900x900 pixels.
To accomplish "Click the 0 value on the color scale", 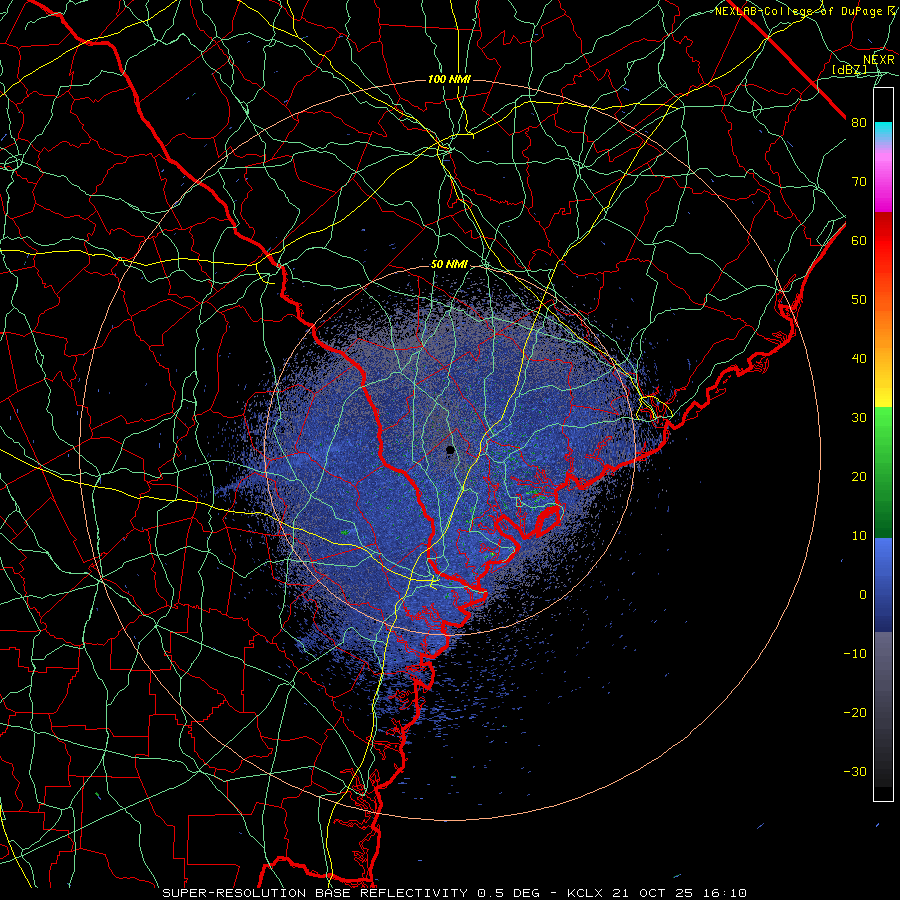I will pyautogui.click(x=863, y=595).
